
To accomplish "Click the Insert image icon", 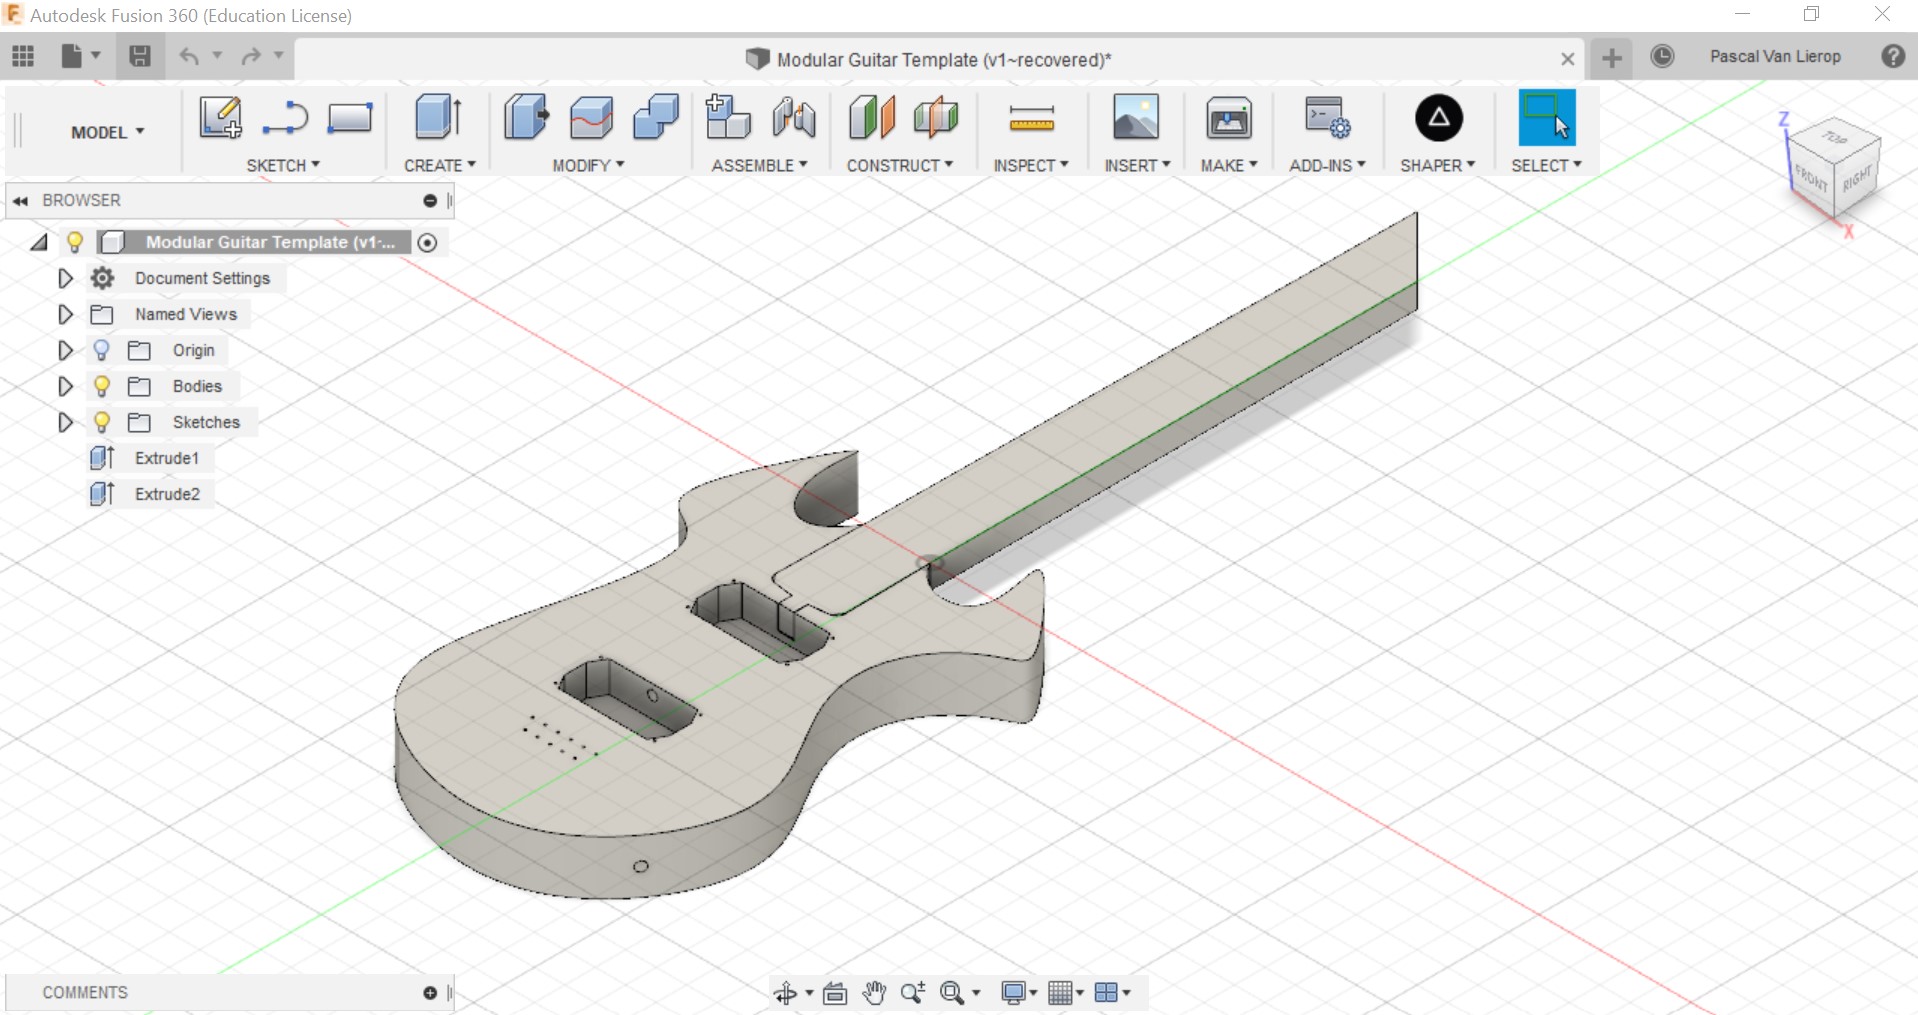I will (1136, 117).
